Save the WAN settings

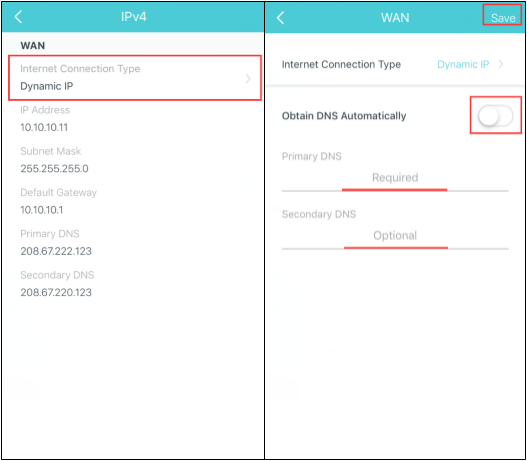pos(503,18)
